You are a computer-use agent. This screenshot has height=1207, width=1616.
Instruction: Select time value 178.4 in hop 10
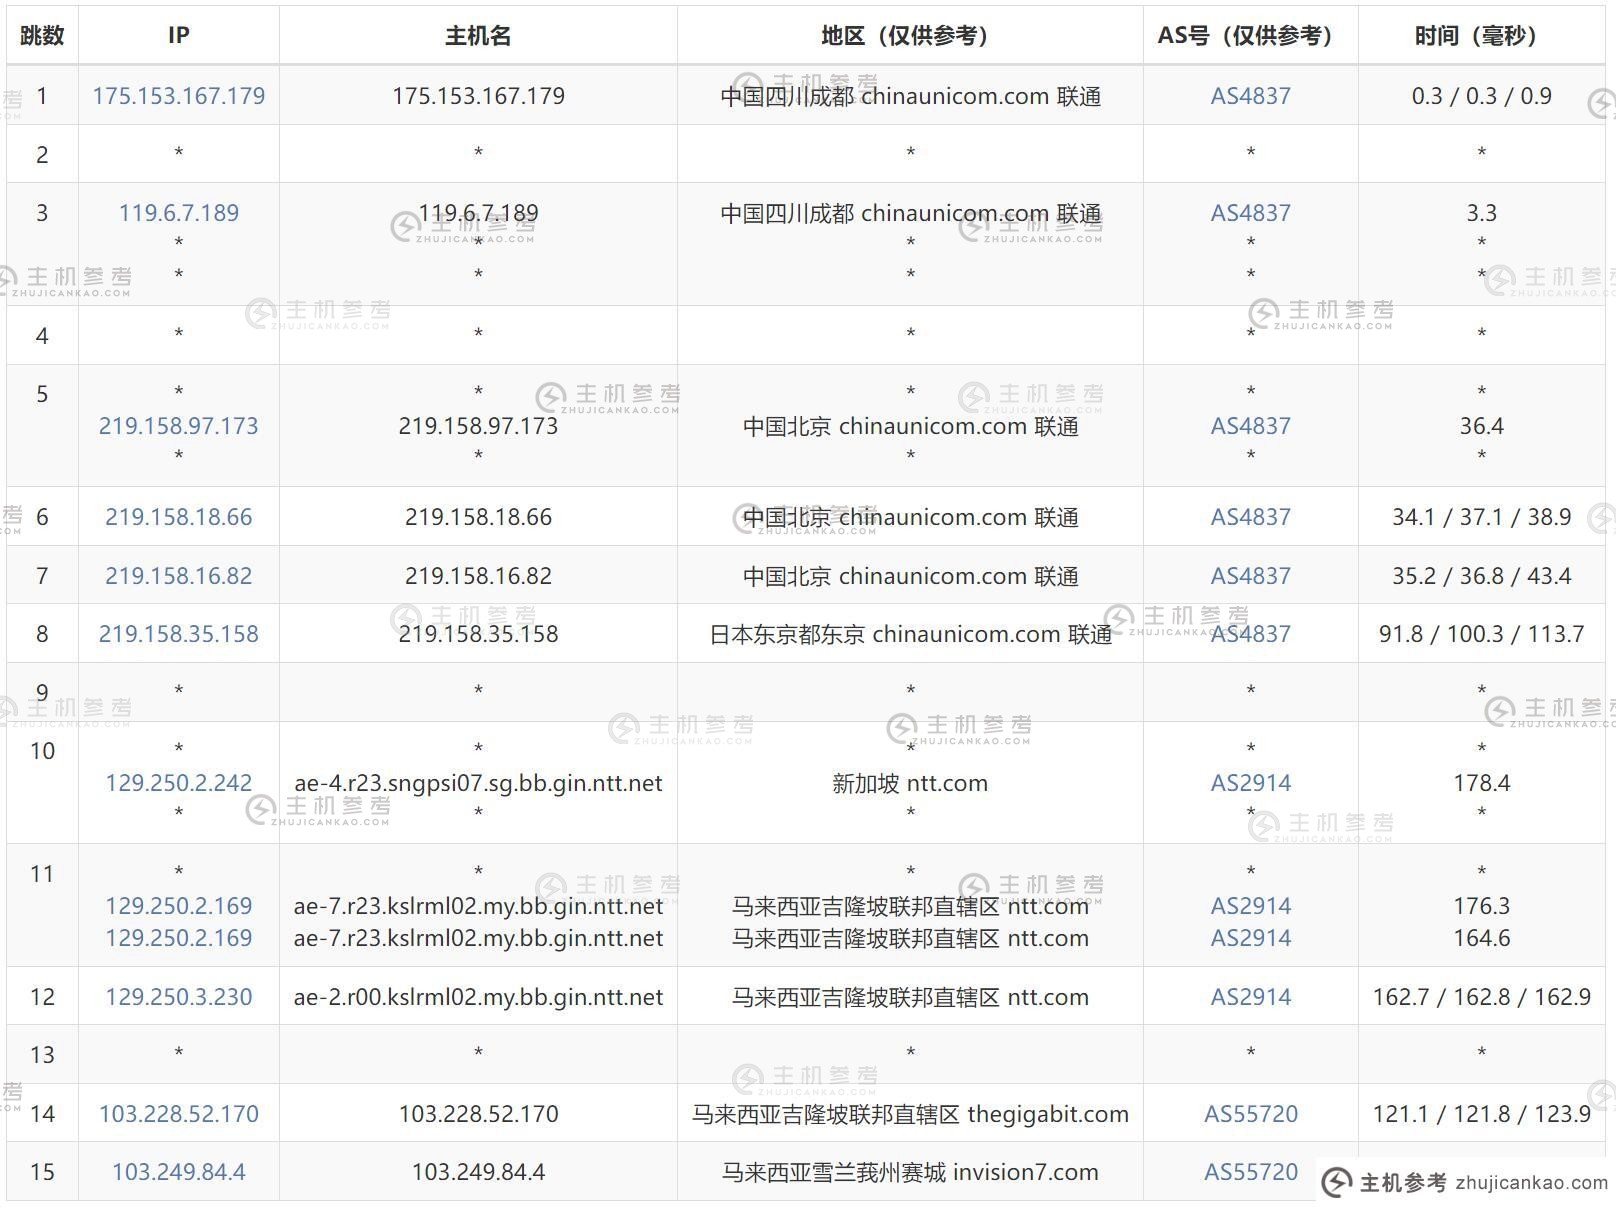click(1481, 783)
